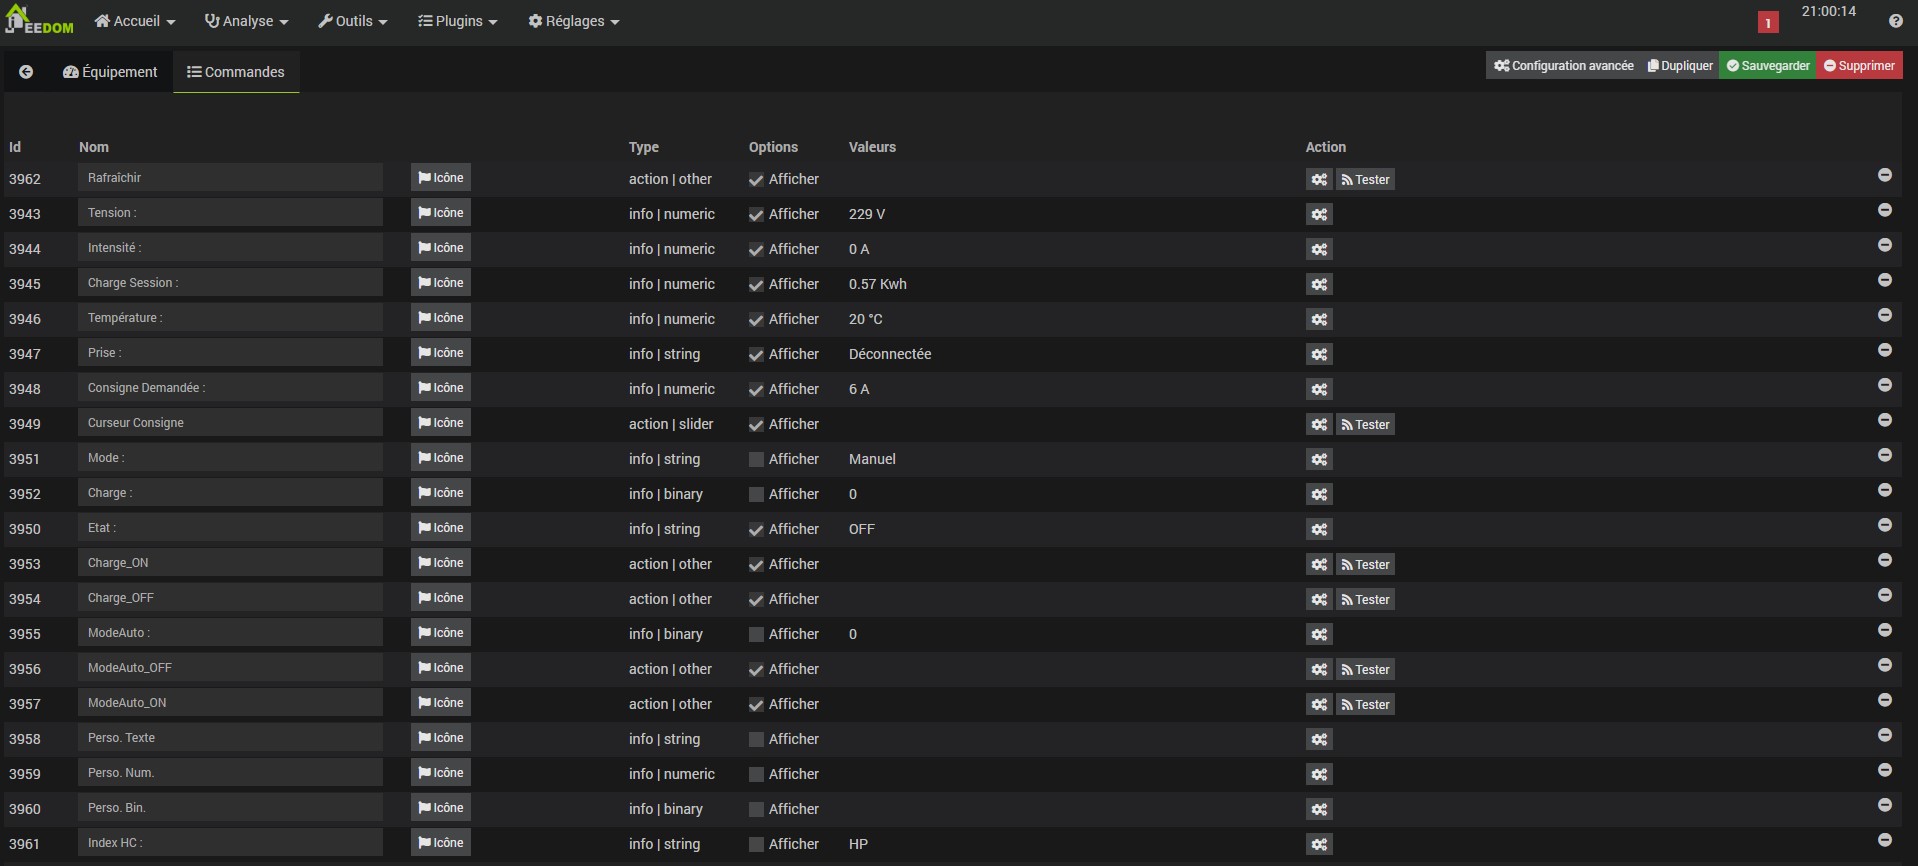Viewport: 1918px width, 866px height.
Task: Check Afficher for Perso. Num. command
Action: coord(756,775)
